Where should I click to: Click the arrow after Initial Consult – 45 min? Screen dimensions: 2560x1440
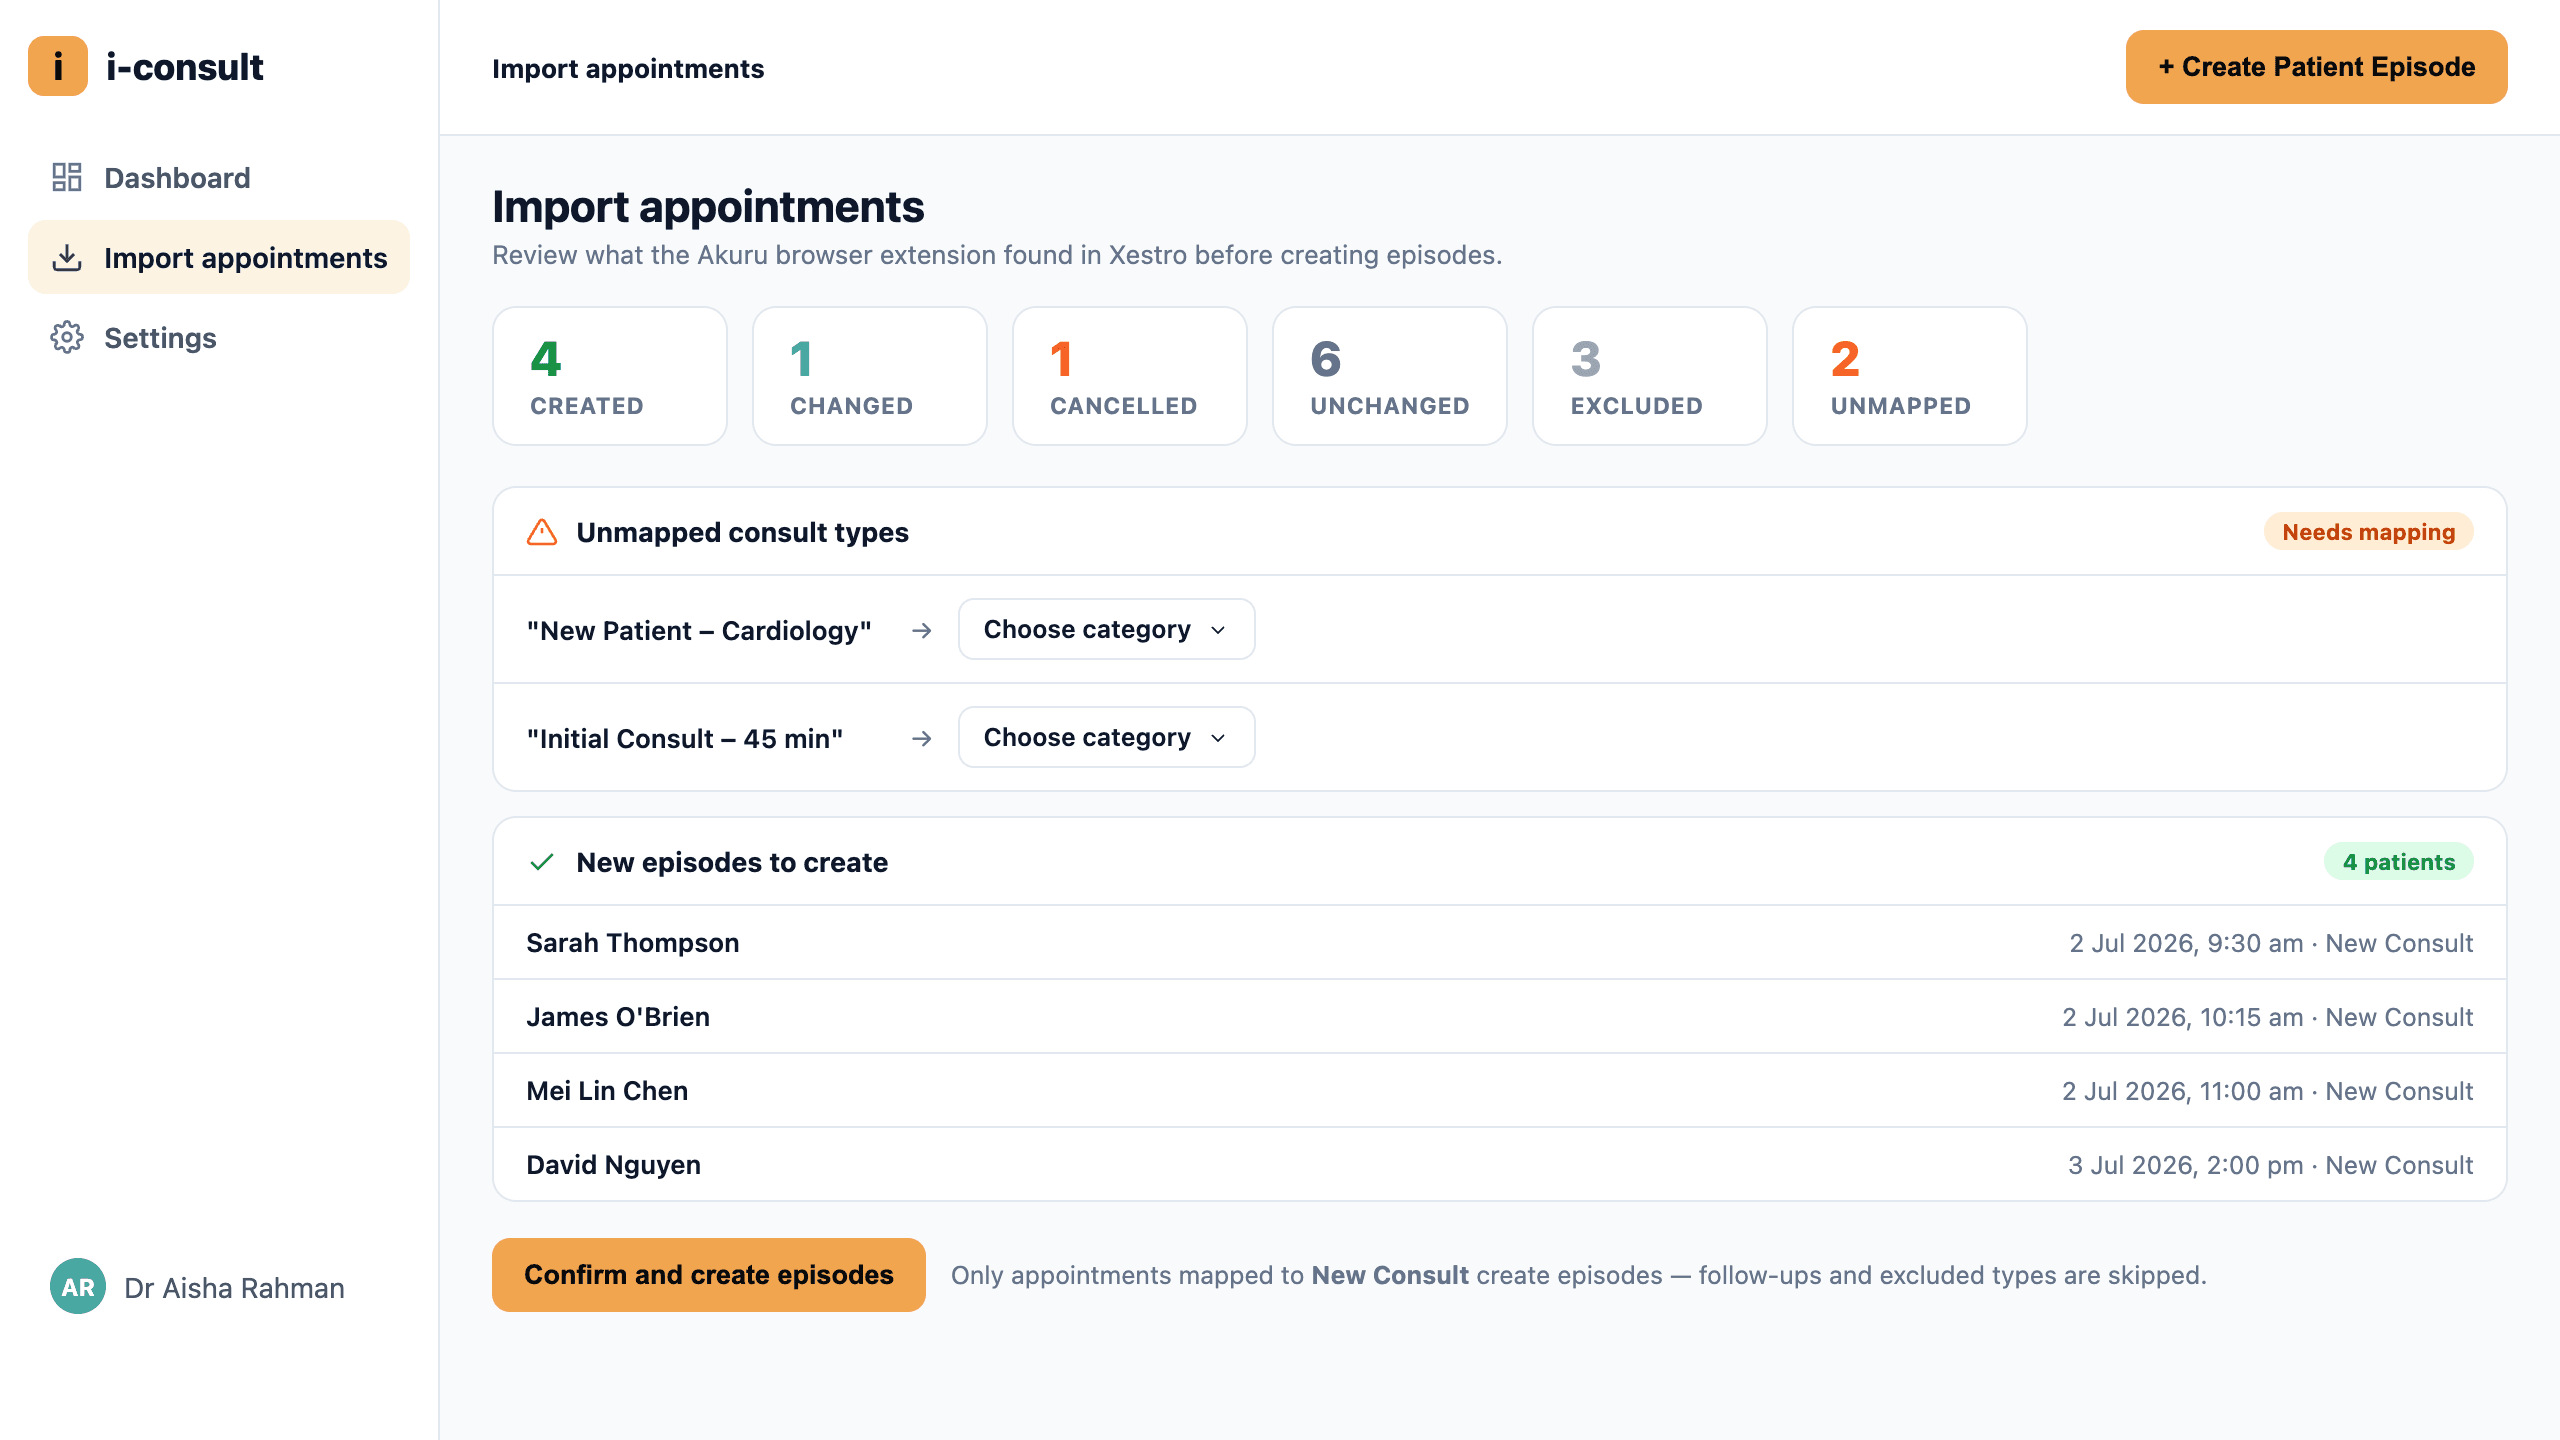[922, 738]
